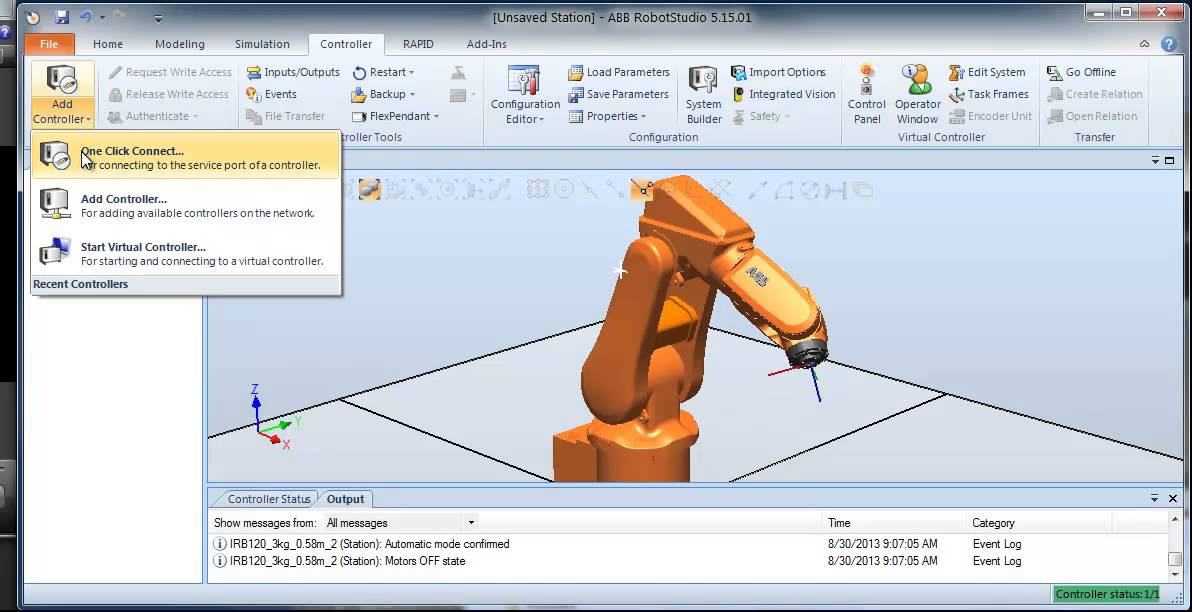Open RobotStudio help question mark icon
The image size is (1192, 612).
(x=1169, y=44)
